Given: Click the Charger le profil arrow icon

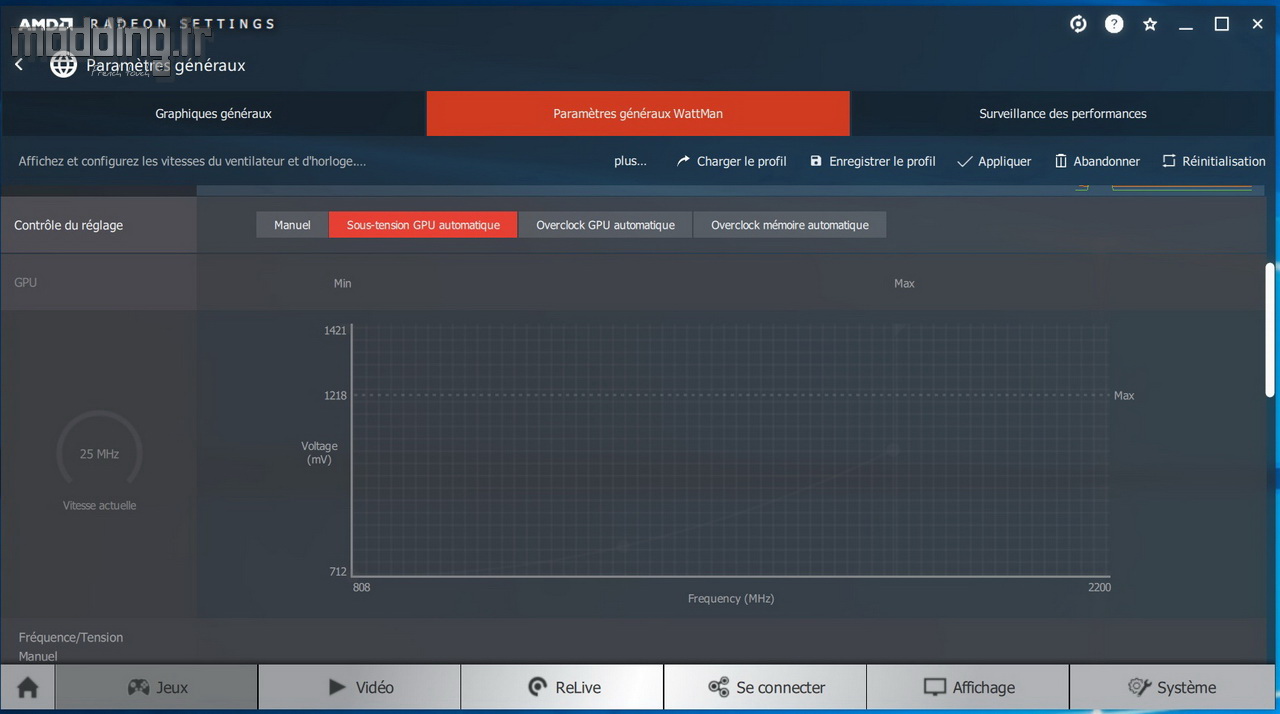Looking at the screenshot, I should pyautogui.click(x=684, y=161).
